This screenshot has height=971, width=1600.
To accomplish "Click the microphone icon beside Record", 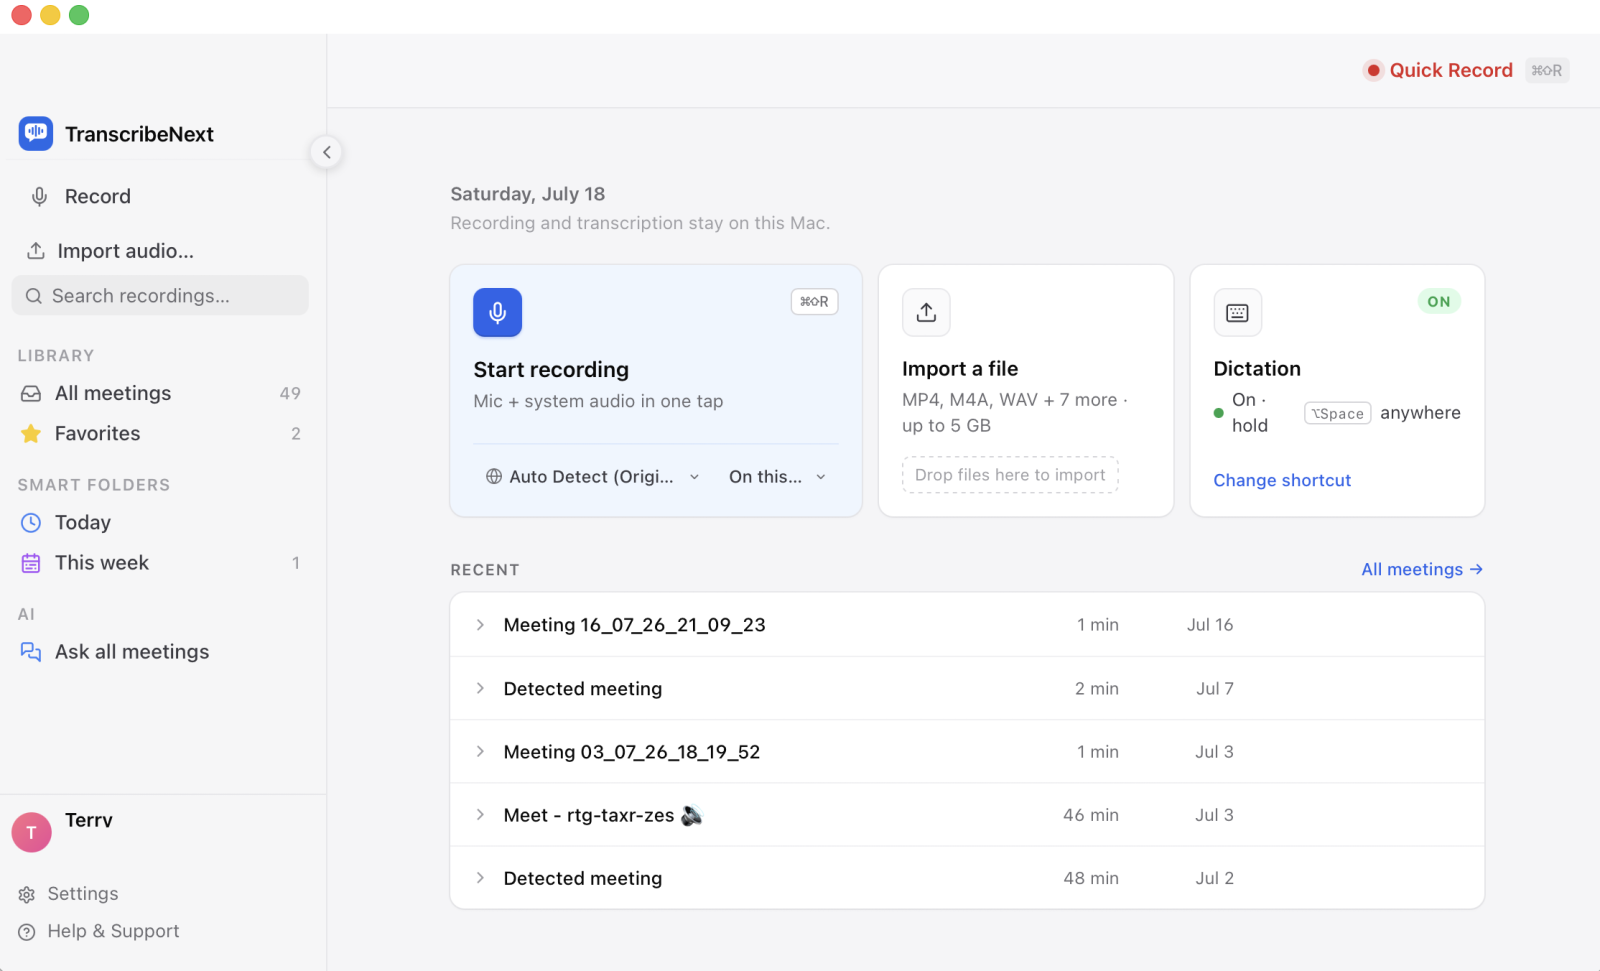I will (39, 197).
